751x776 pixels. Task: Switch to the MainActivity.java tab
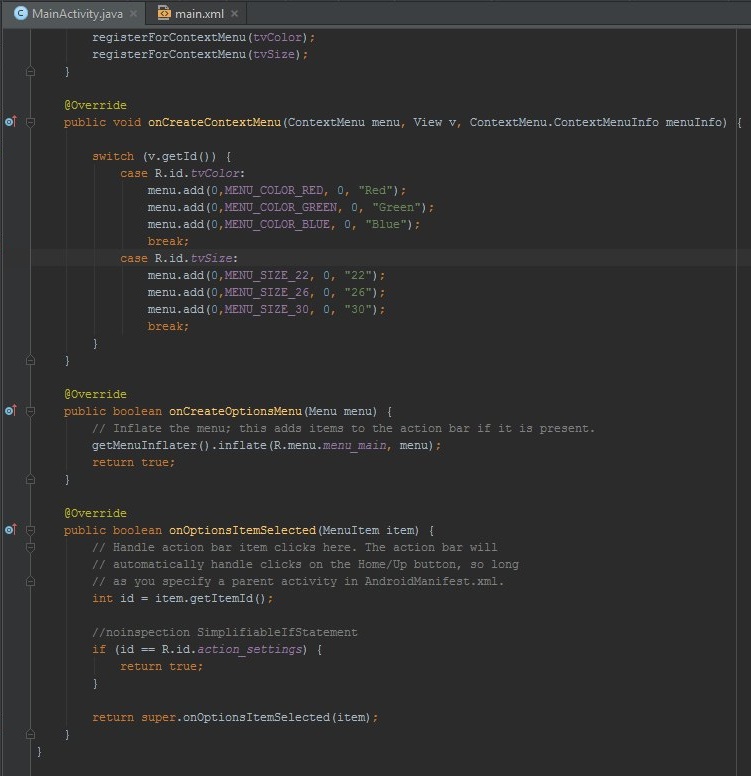point(73,14)
